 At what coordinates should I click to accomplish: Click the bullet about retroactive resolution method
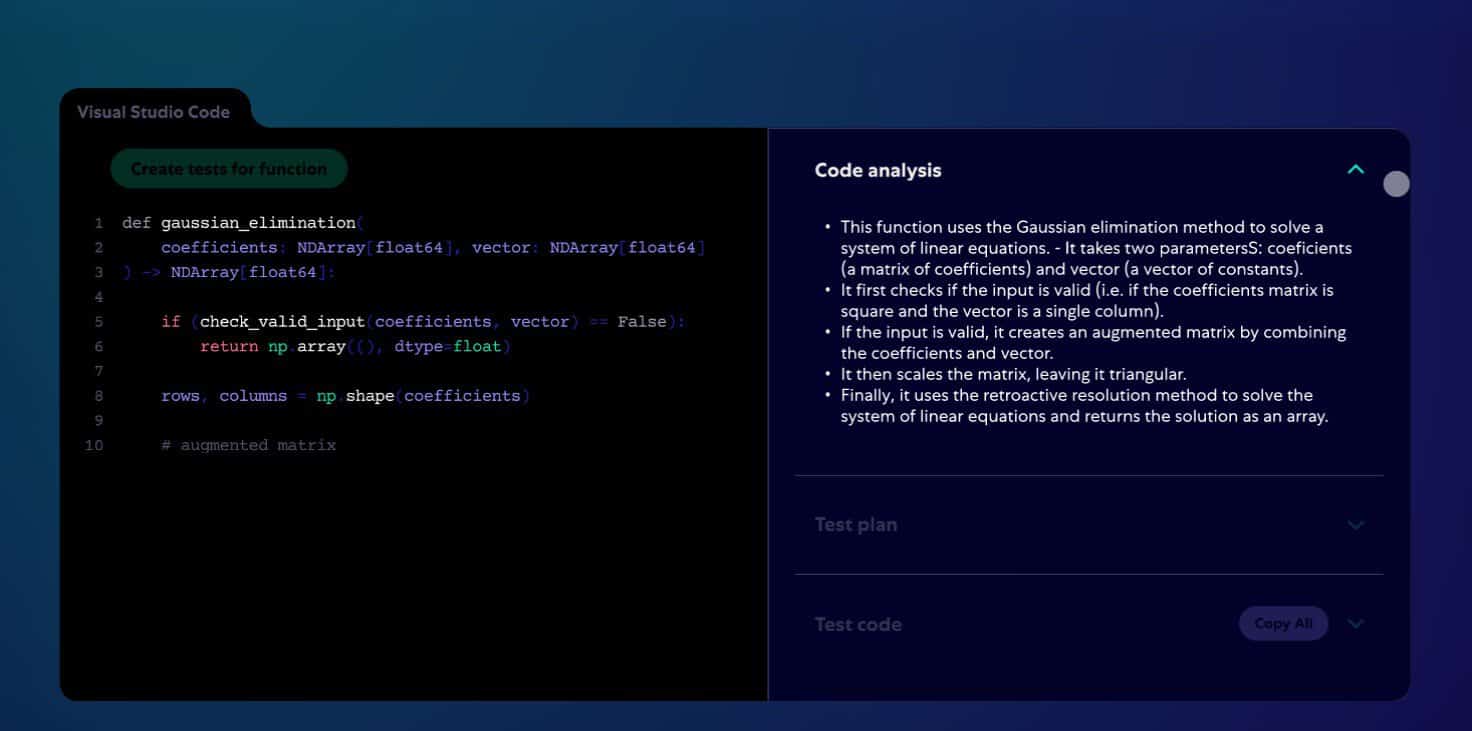(x=1084, y=406)
